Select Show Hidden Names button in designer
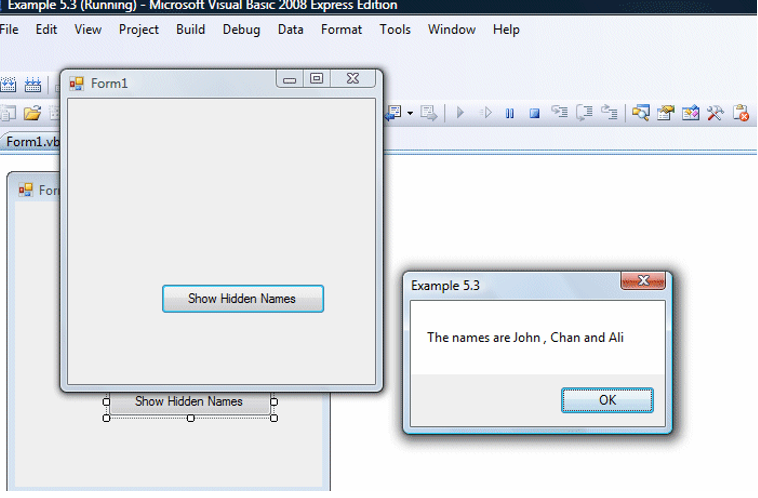This screenshot has width=758, height=498. click(x=190, y=402)
